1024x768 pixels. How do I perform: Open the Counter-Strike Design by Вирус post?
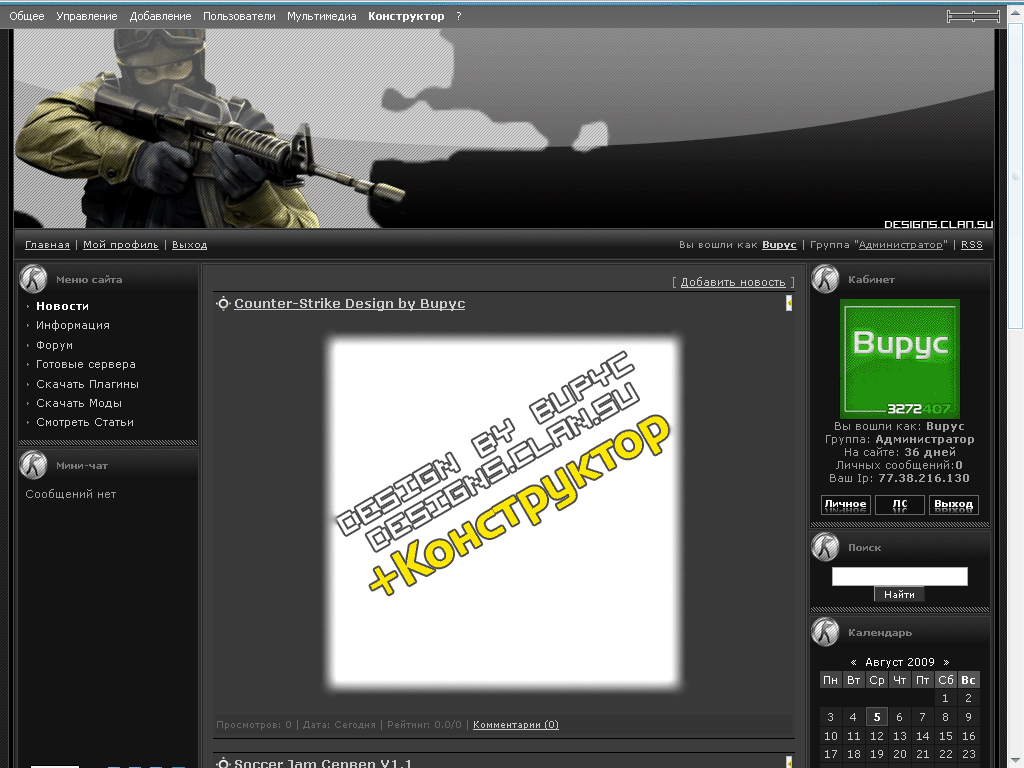tap(349, 304)
